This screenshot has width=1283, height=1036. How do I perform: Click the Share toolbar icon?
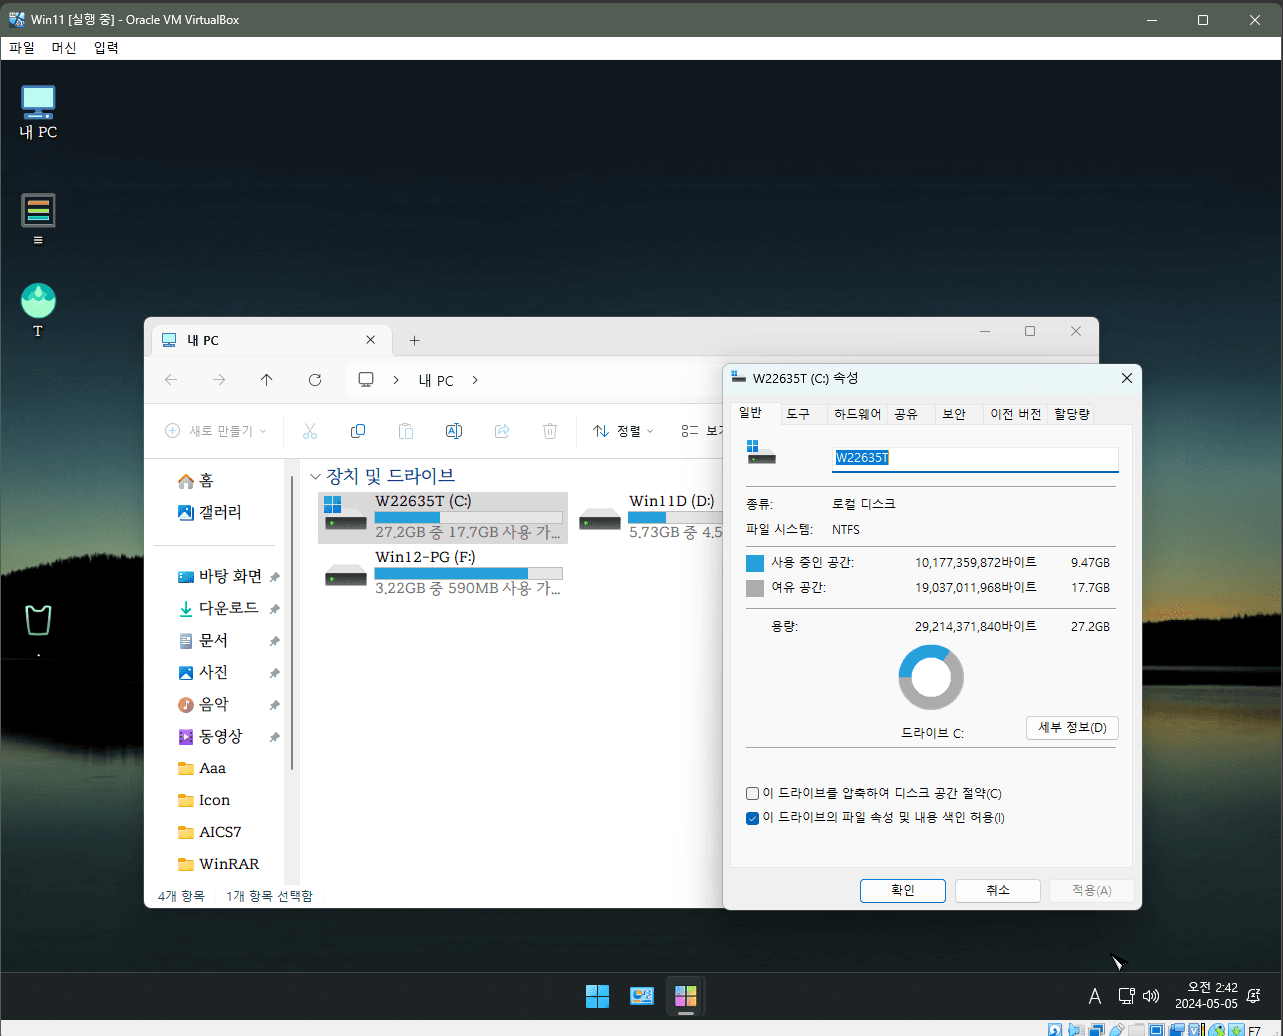[502, 431]
